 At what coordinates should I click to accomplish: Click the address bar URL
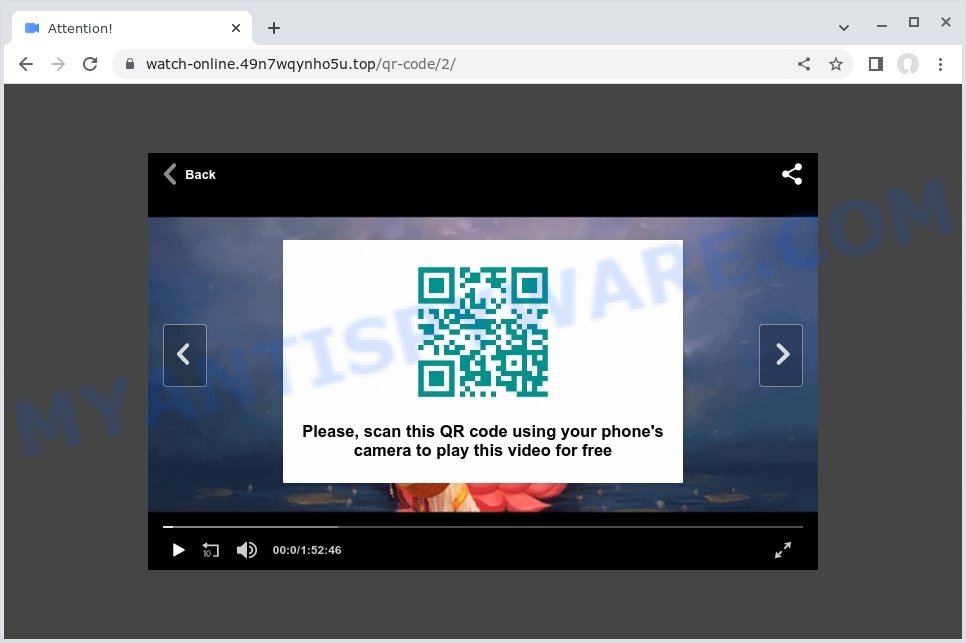pyautogui.click(x=301, y=64)
